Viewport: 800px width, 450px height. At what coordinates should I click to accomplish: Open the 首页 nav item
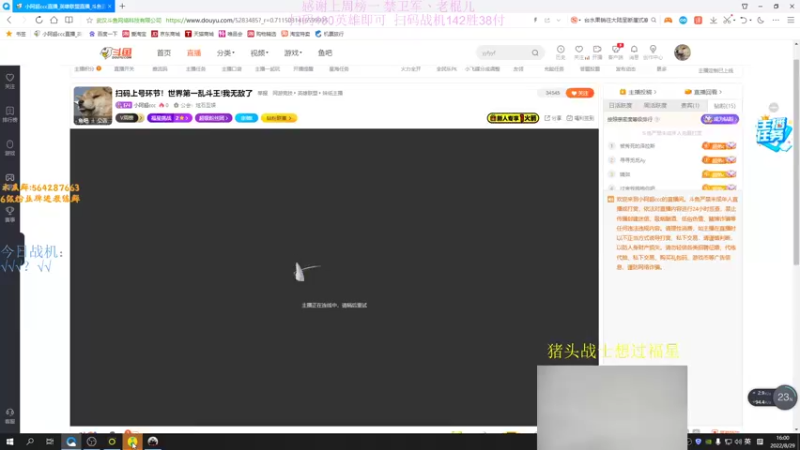point(164,53)
